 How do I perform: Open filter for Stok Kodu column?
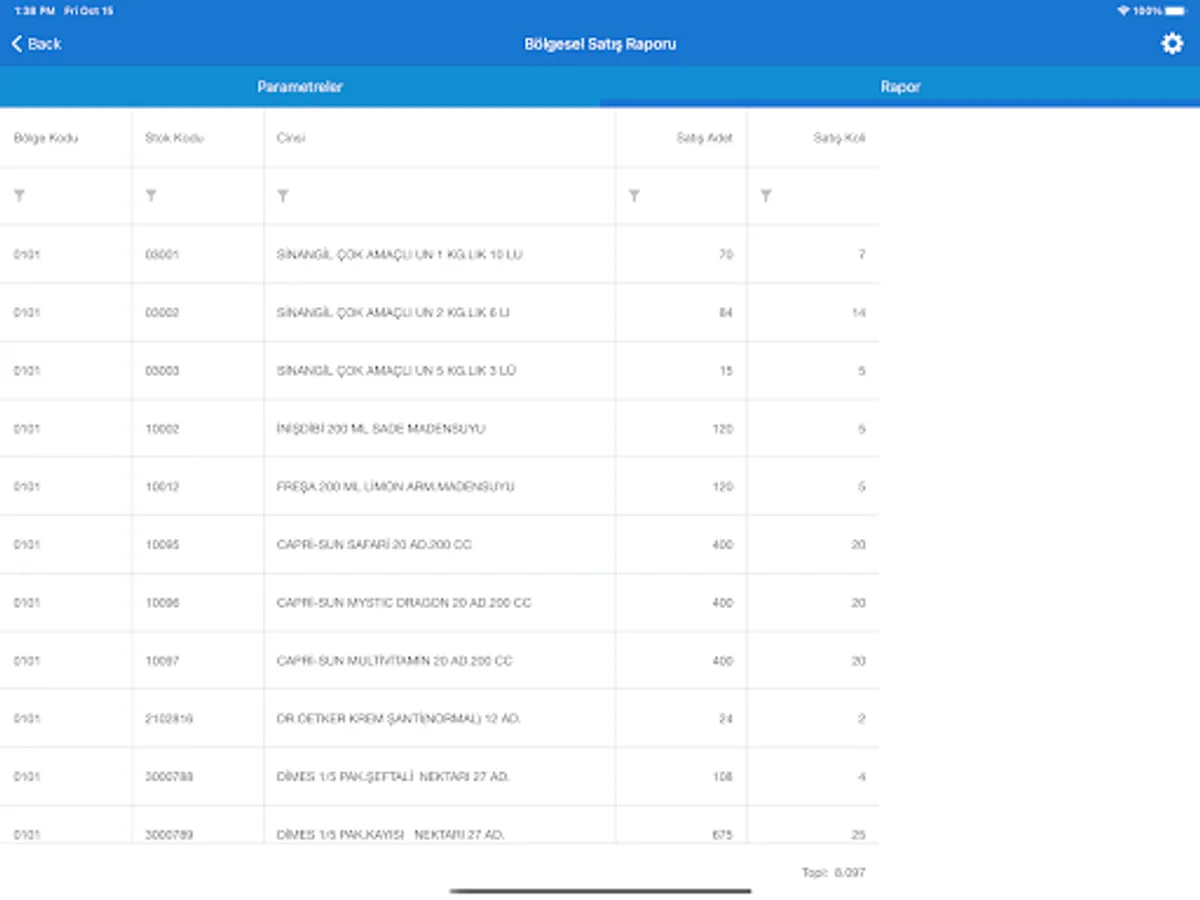click(x=151, y=196)
